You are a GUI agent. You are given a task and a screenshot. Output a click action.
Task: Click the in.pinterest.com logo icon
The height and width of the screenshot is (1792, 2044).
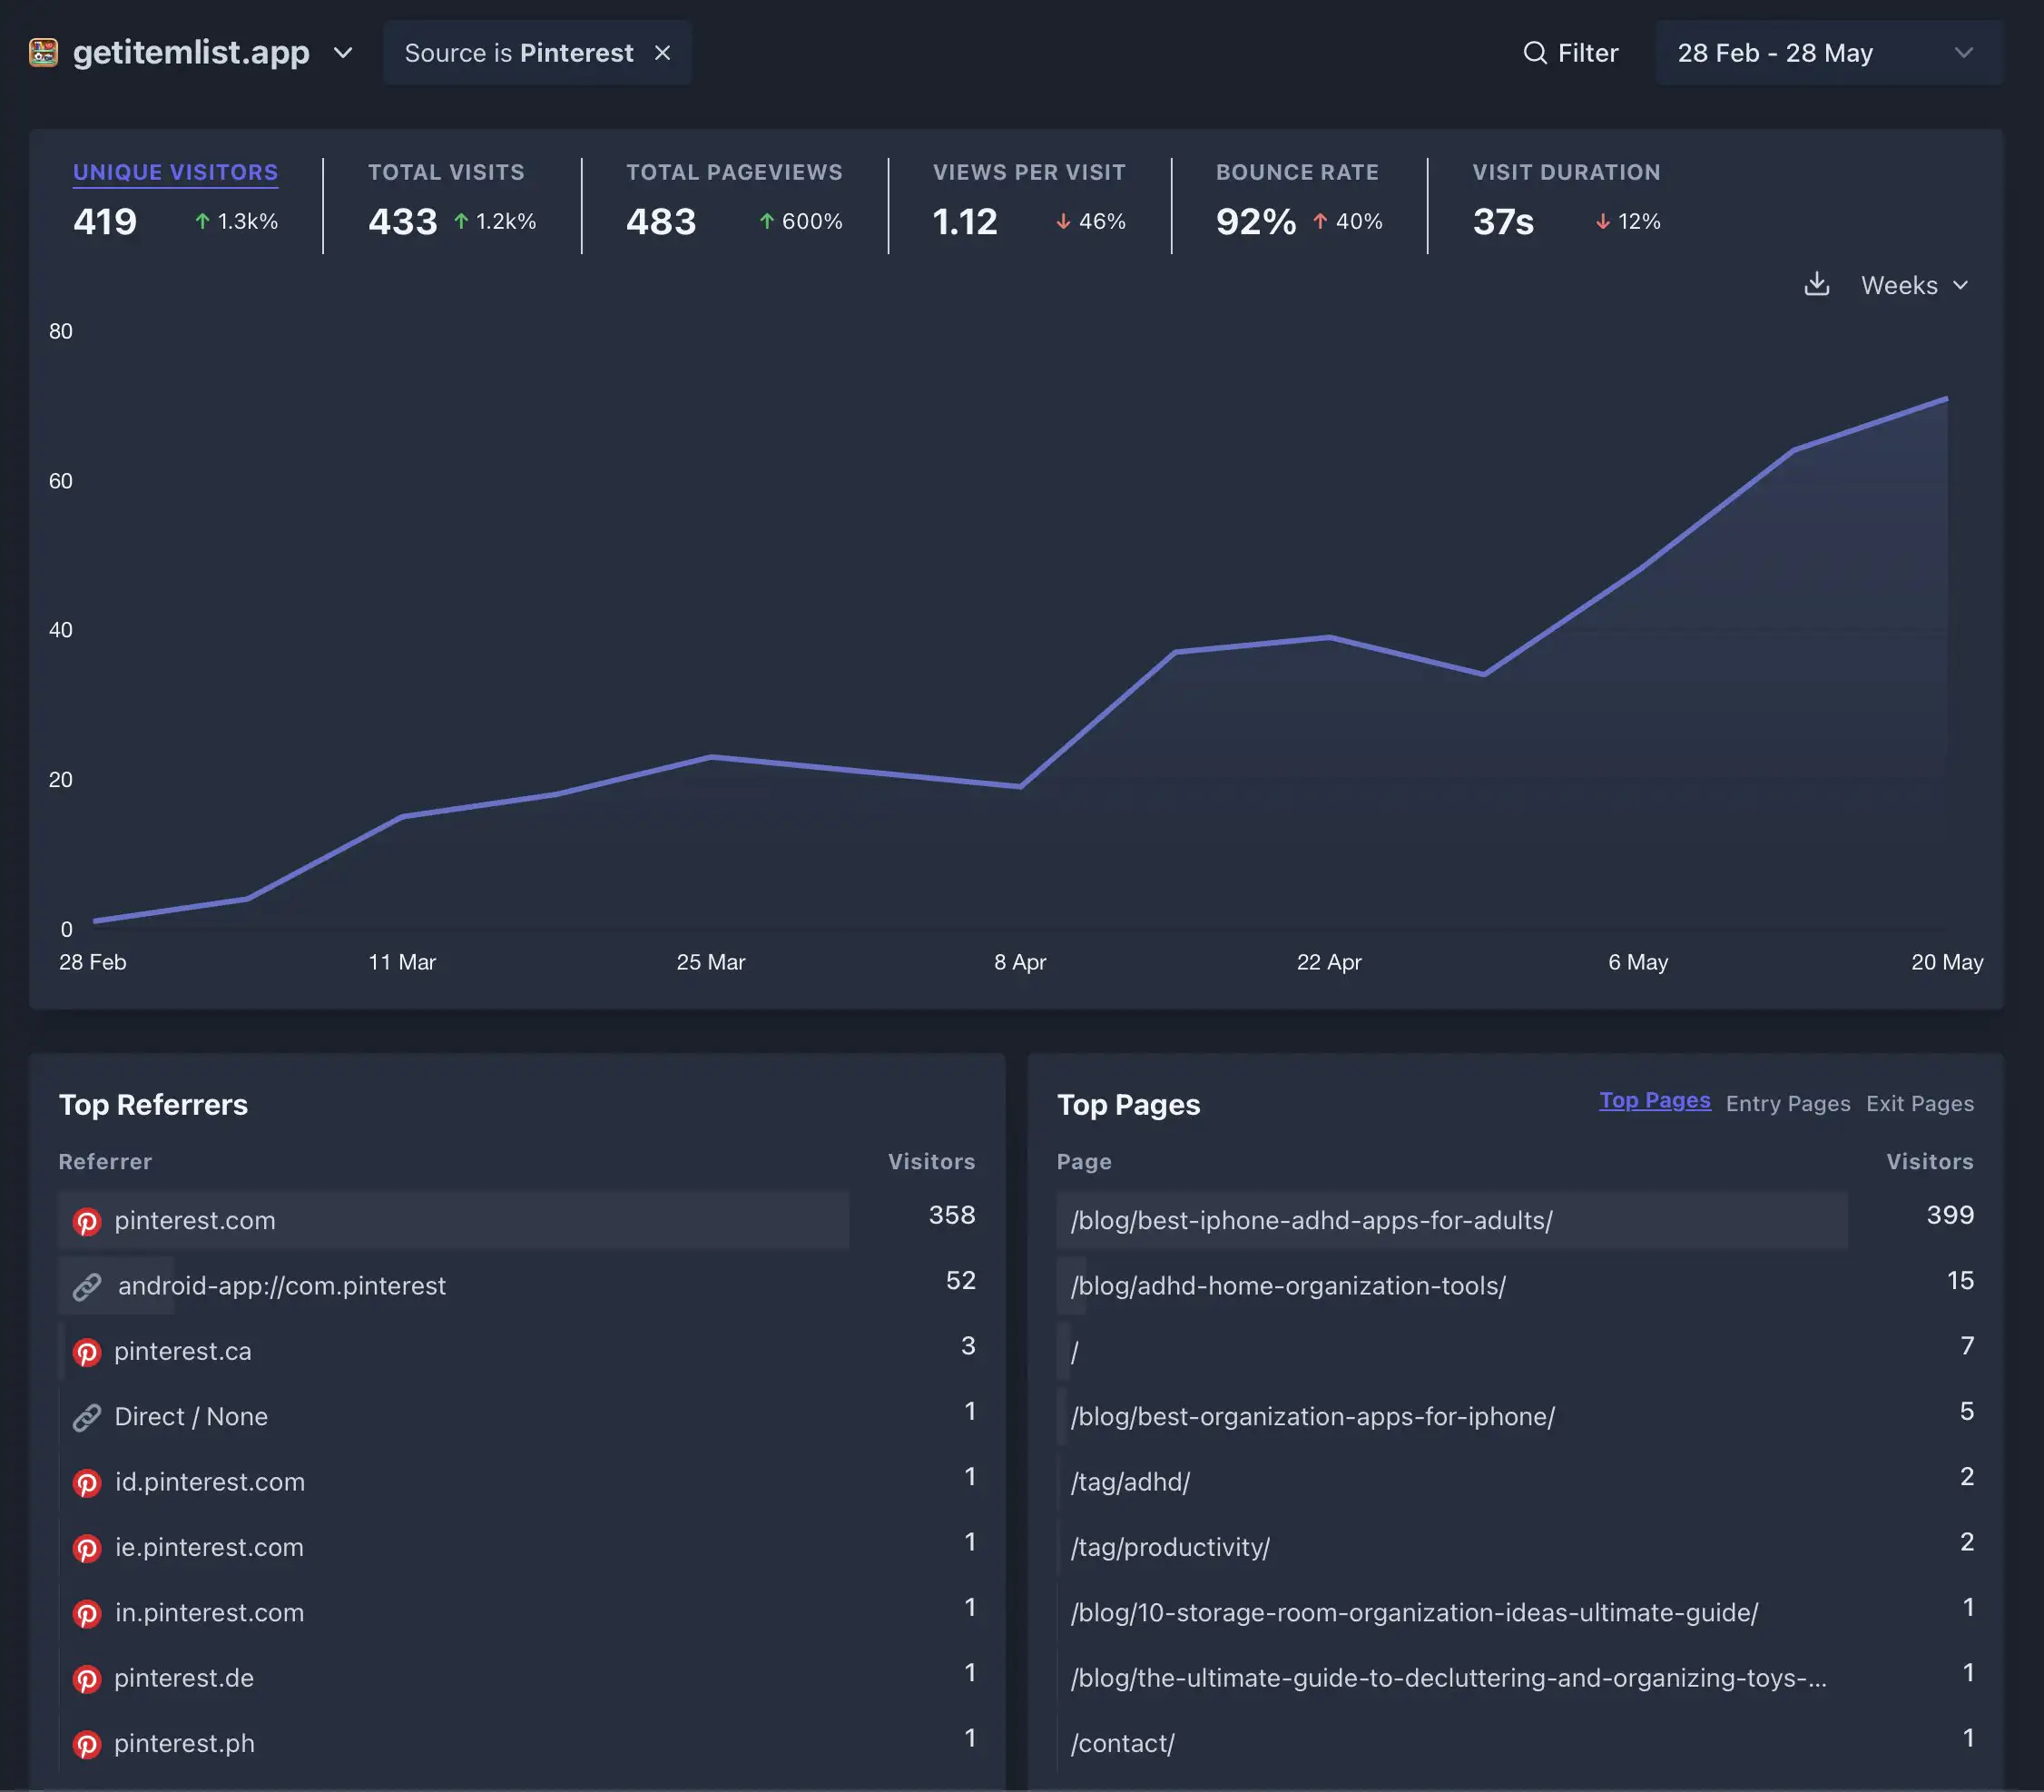87,1613
